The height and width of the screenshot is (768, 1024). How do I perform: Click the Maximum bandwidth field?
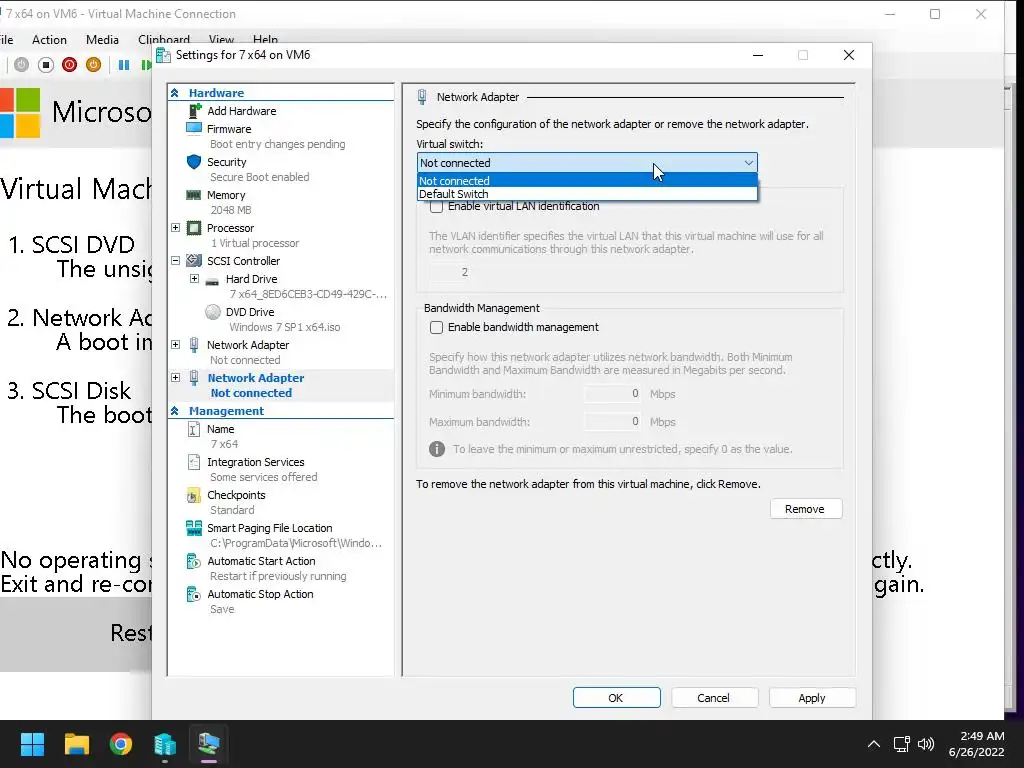pyautogui.click(x=613, y=421)
